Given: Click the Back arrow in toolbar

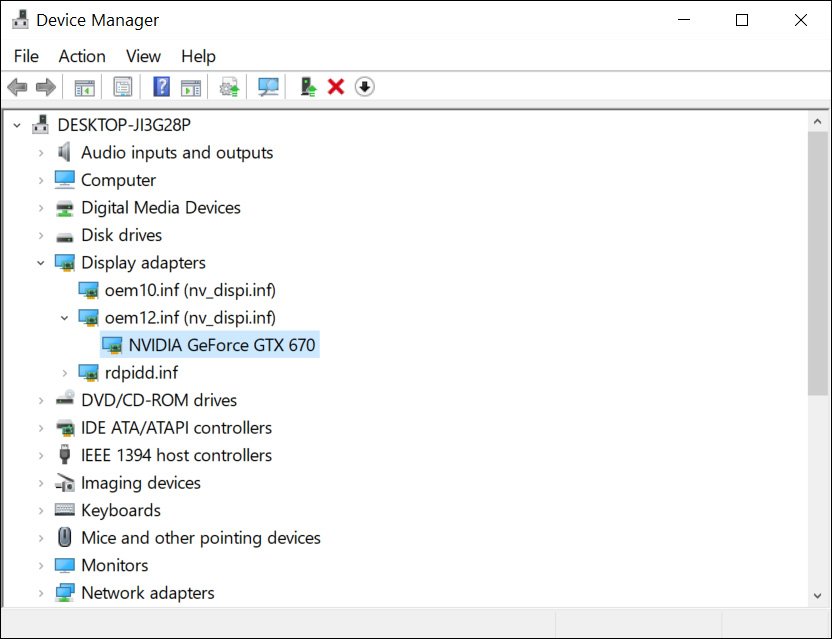Looking at the screenshot, I should pyautogui.click(x=17, y=87).
